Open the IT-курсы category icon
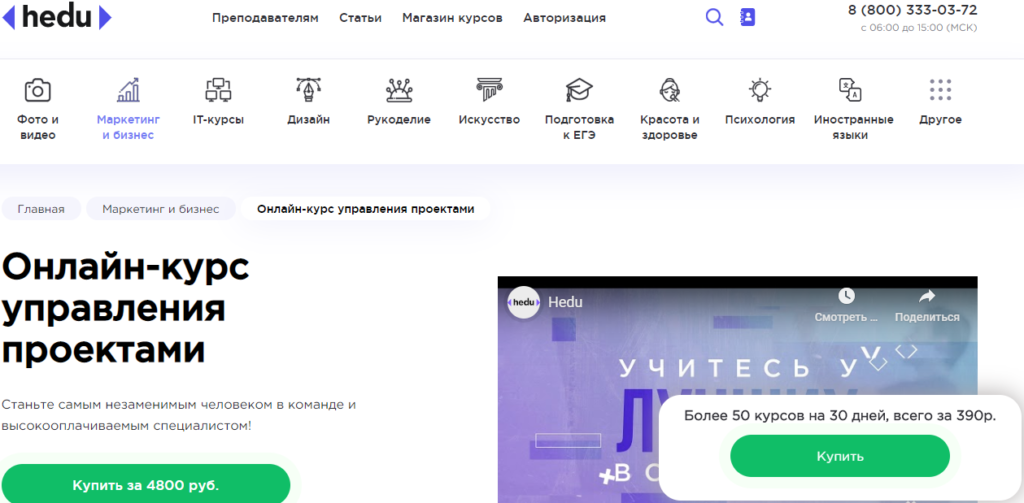 [218, 91]
